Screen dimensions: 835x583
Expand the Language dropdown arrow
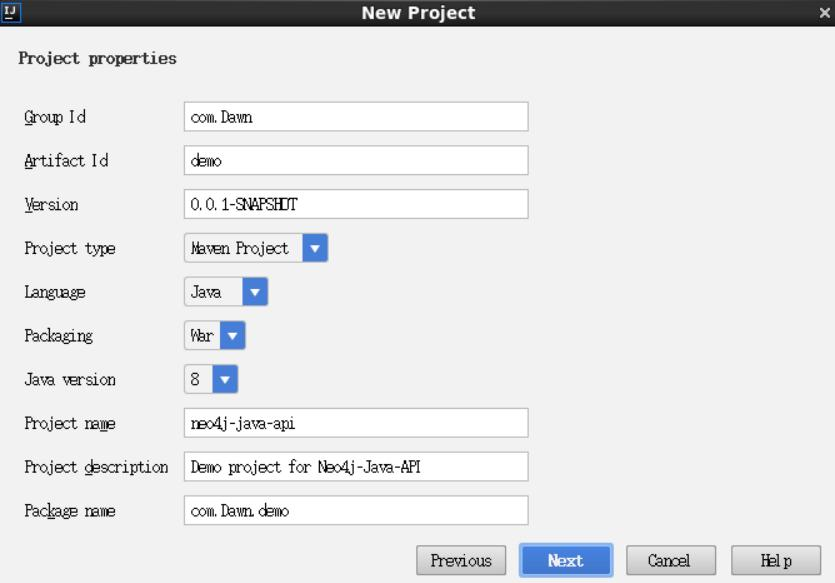(256, 292)
